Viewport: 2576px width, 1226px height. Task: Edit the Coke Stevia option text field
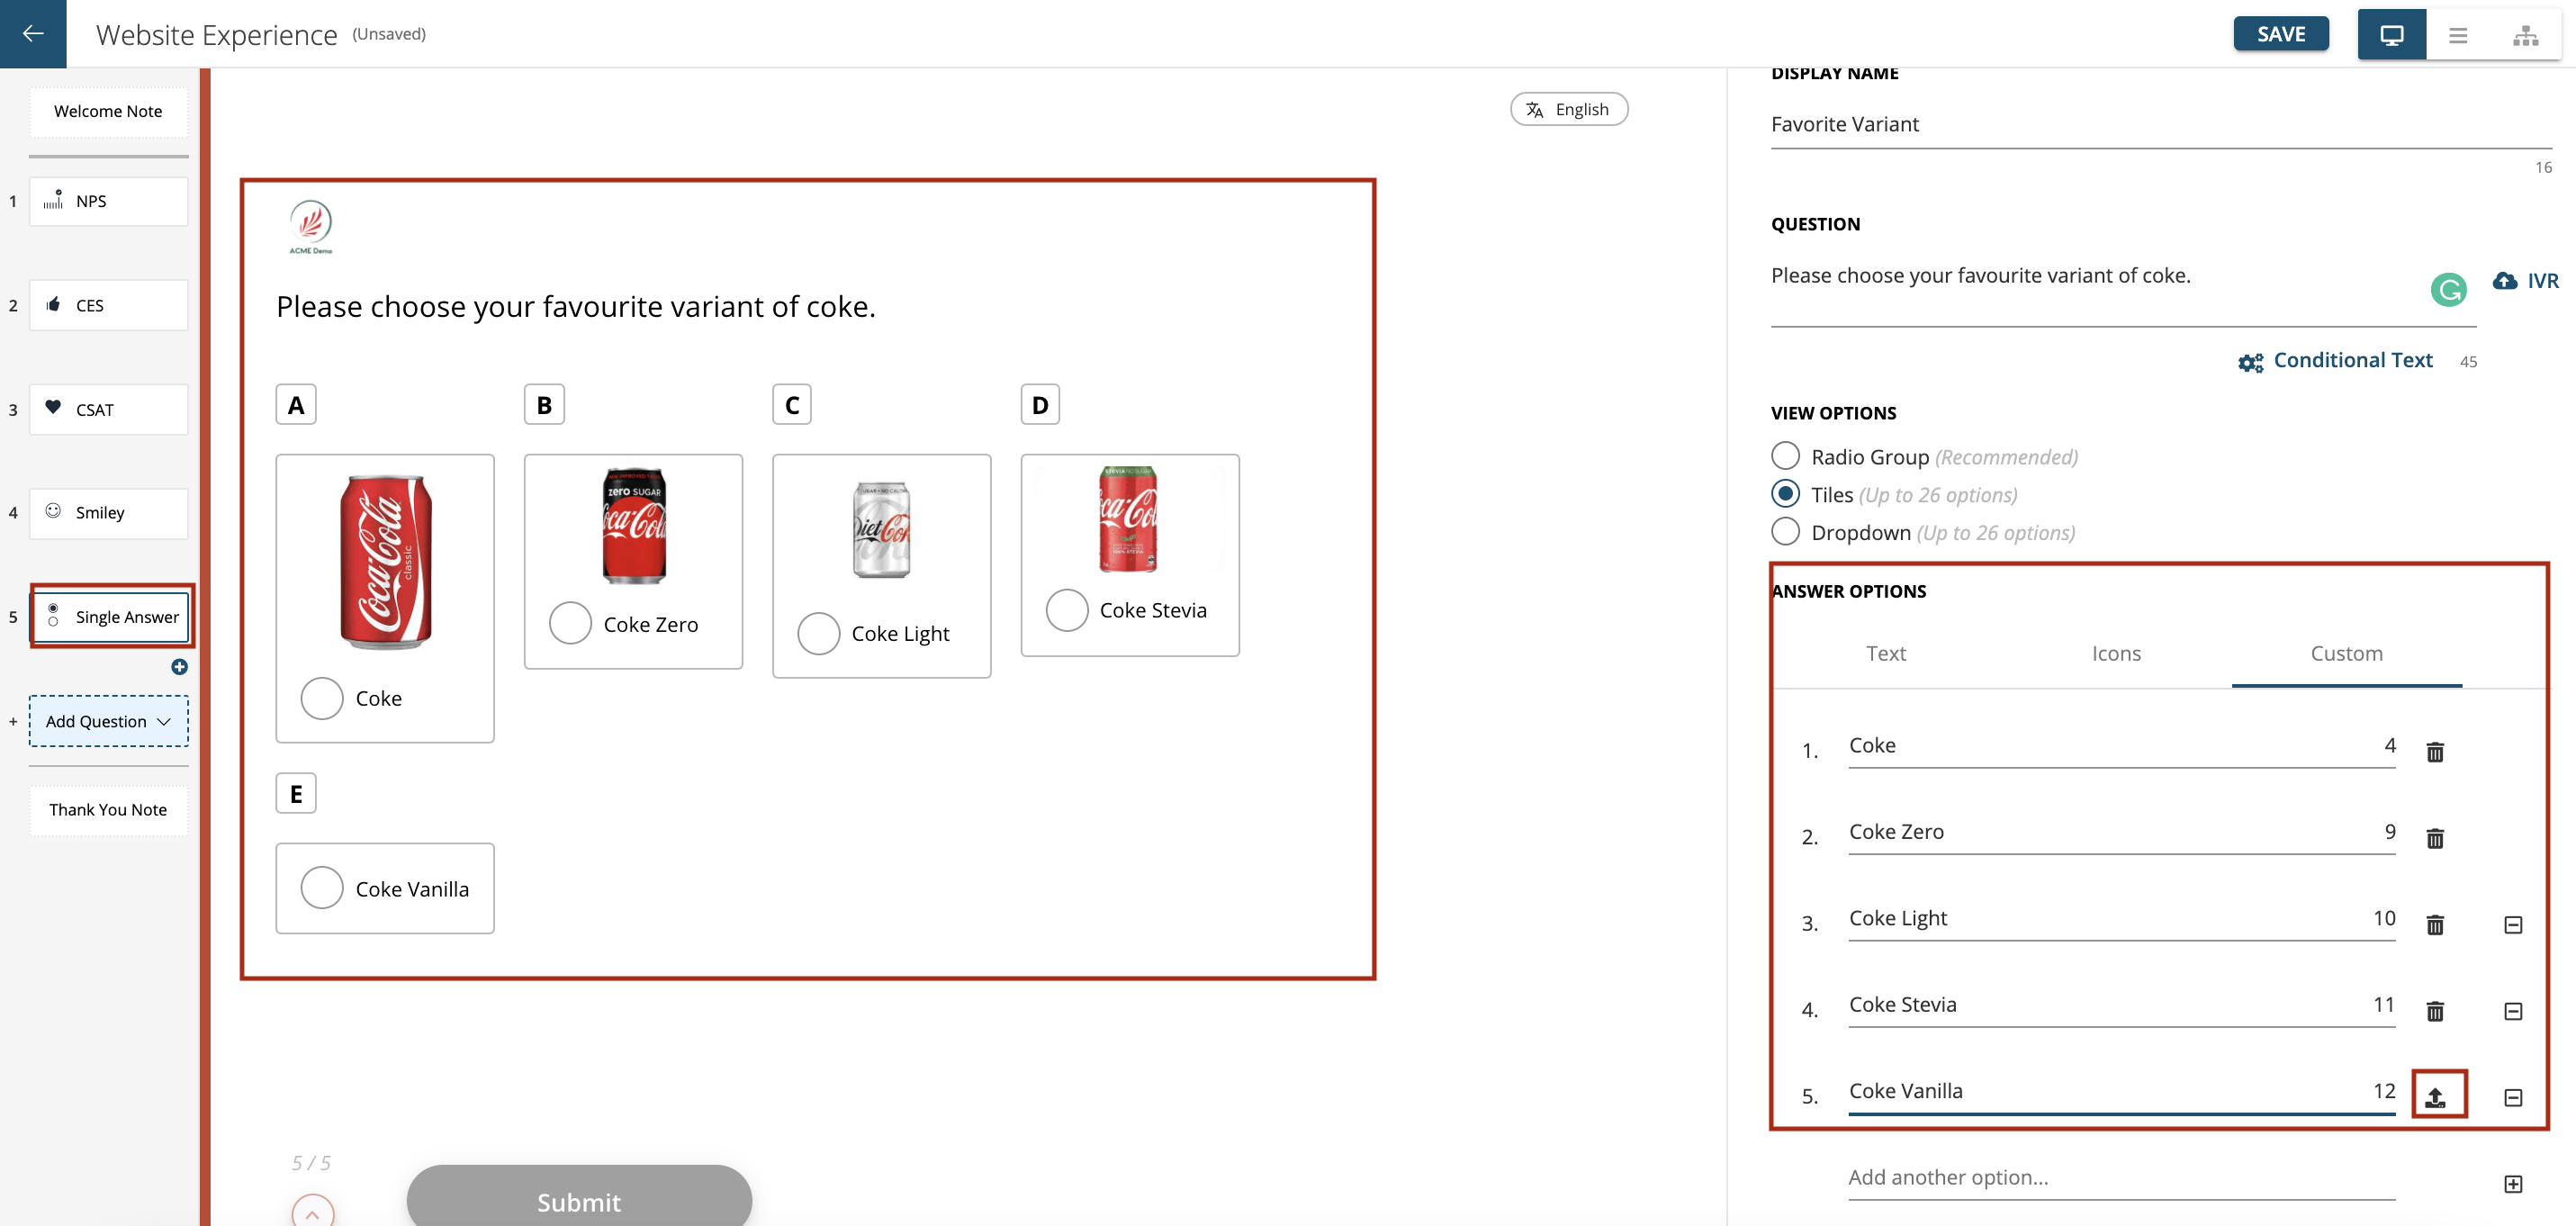[2121, 1005]
